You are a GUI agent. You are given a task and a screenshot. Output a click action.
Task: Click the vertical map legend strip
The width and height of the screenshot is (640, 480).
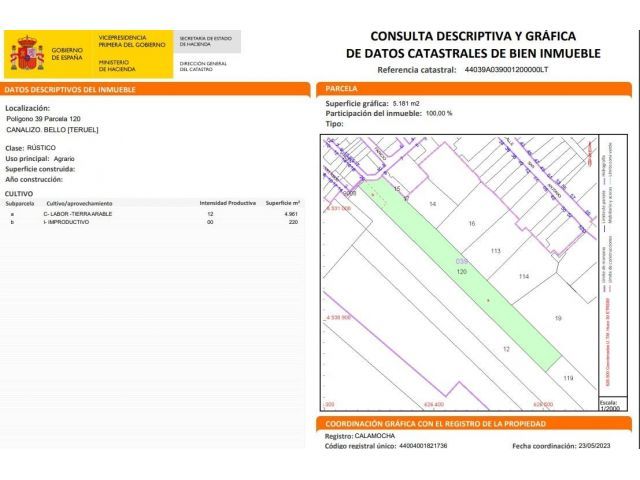(613, 265)
